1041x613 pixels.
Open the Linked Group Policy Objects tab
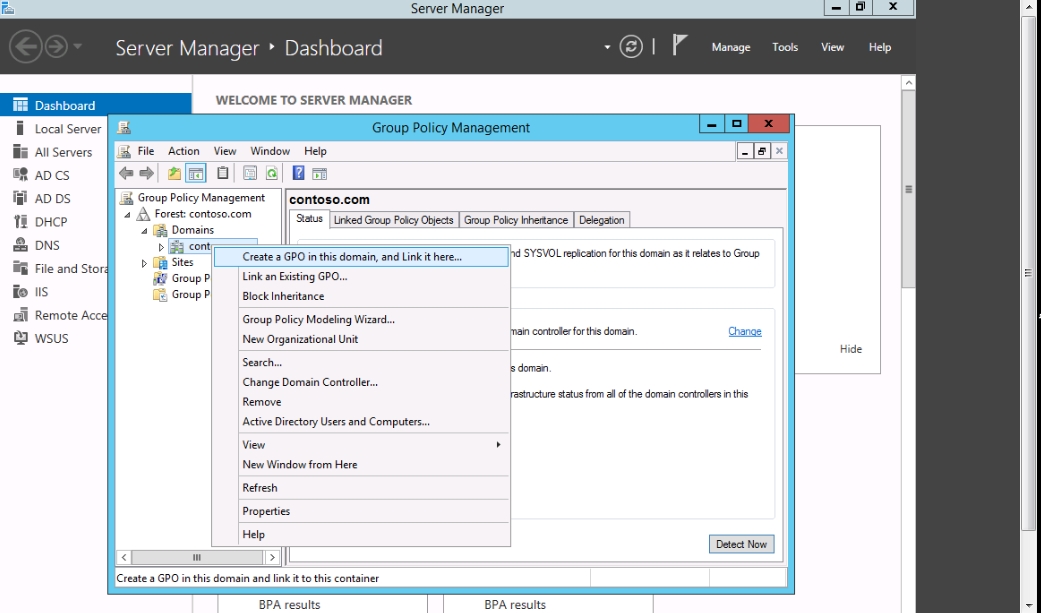pos(393,220)
